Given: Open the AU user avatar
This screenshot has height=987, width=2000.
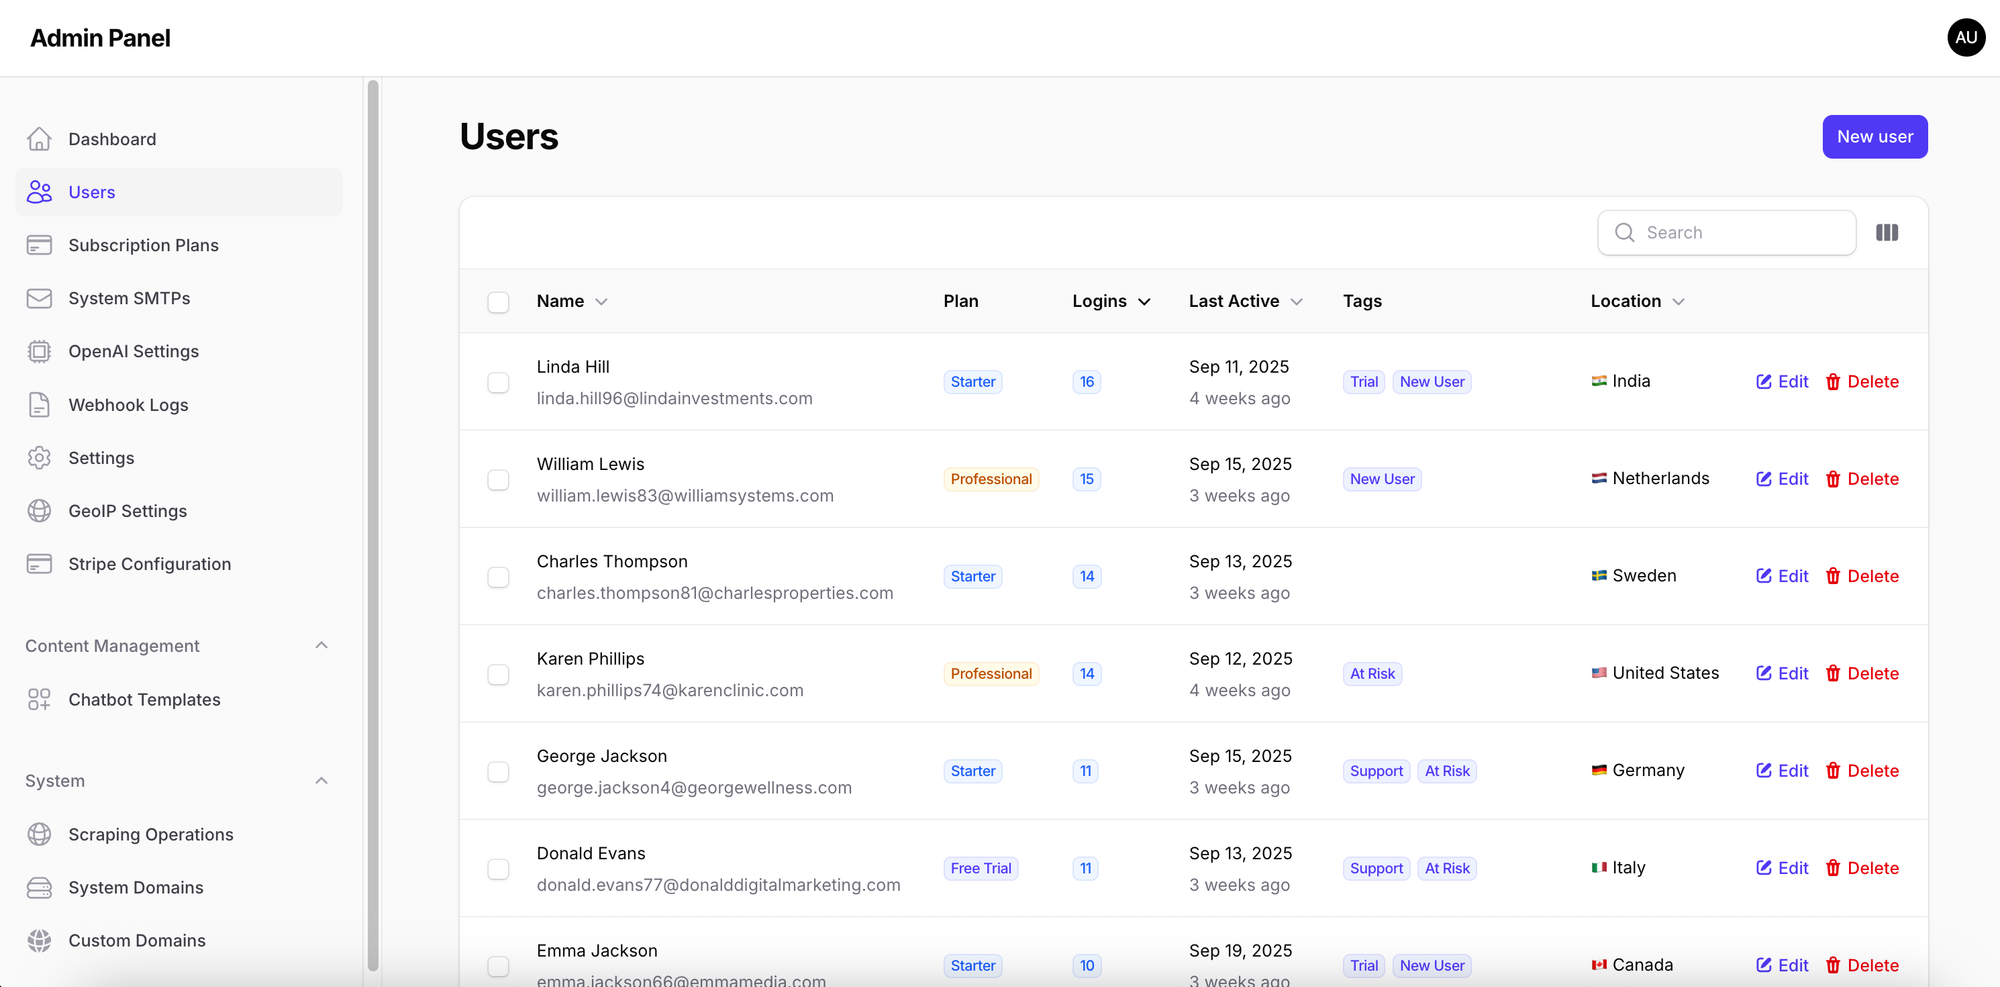Looking at the screenshot, I should coord(1965,38).
